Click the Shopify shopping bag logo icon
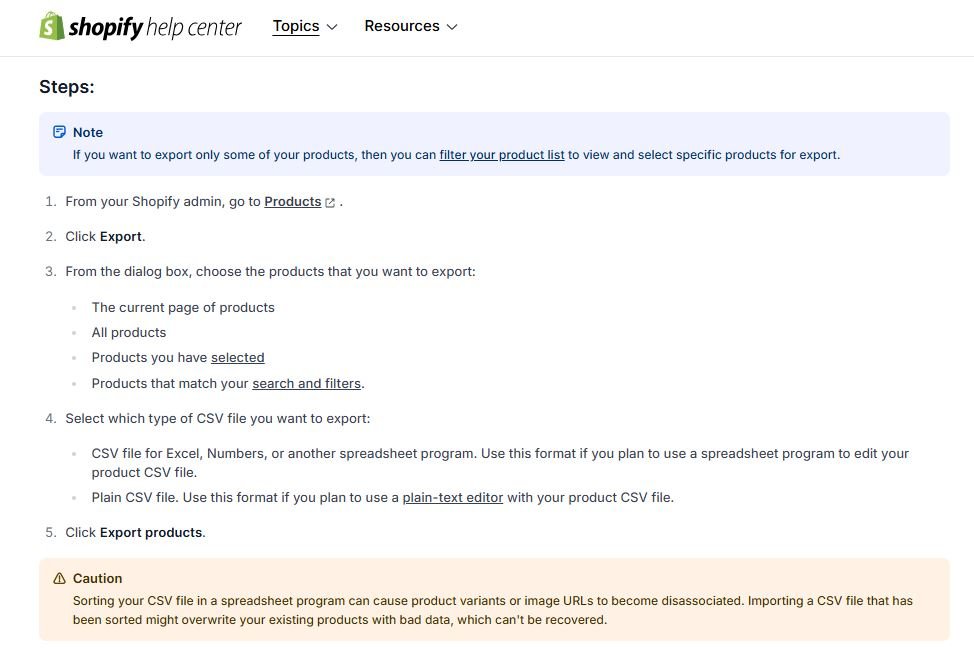Image resolution: width=974 pixels, height=648 pixels. 52,26
